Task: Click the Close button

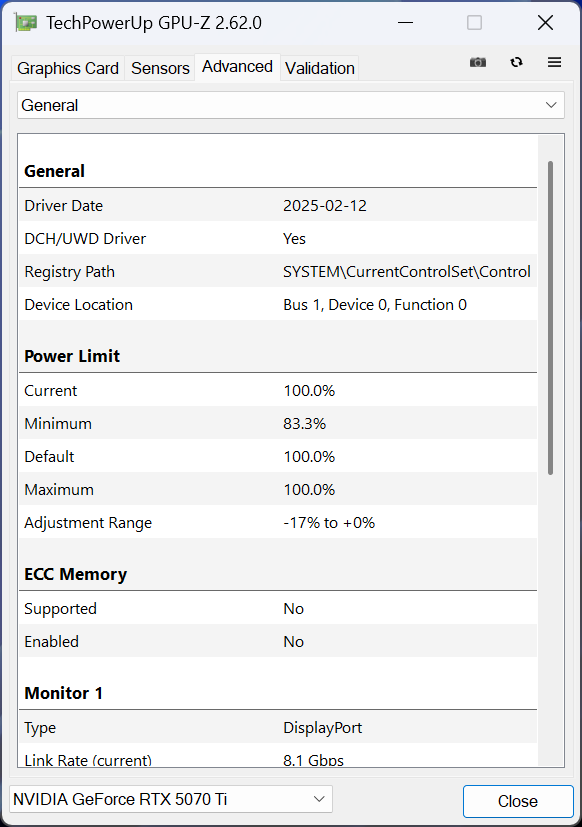Action: point(518,800)
